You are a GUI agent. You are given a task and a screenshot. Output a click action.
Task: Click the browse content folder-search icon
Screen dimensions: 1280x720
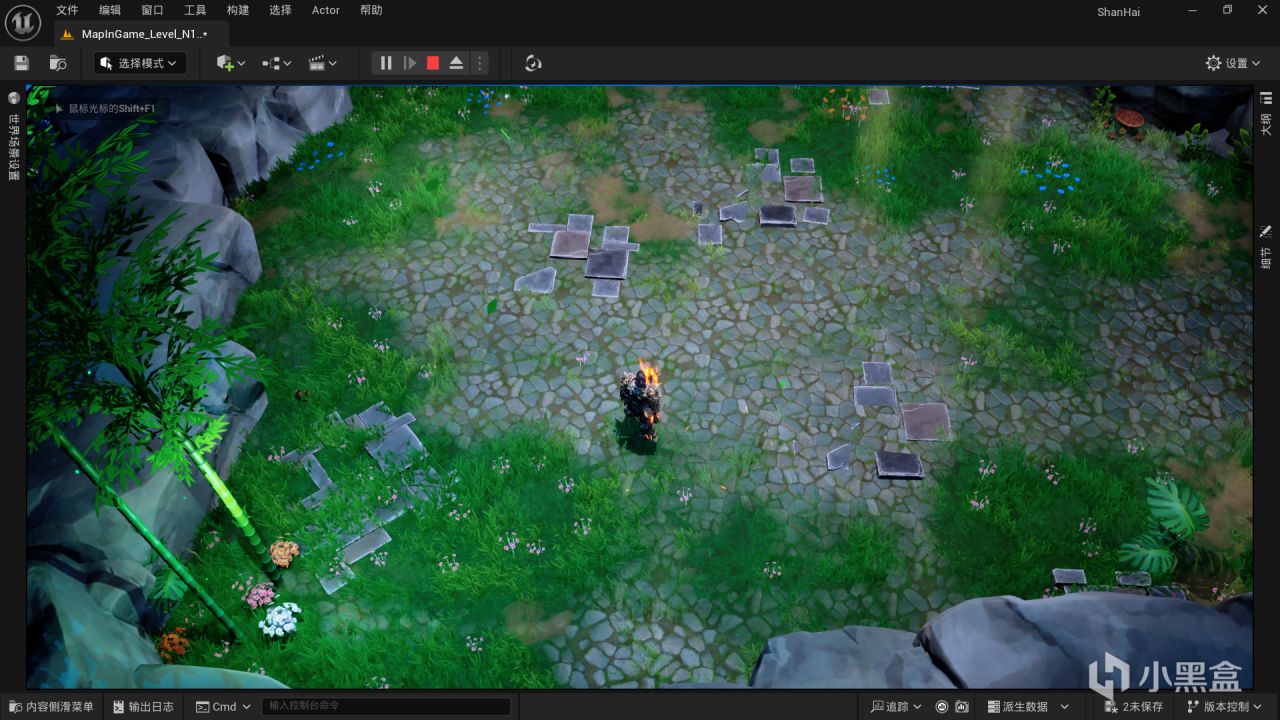58,63
